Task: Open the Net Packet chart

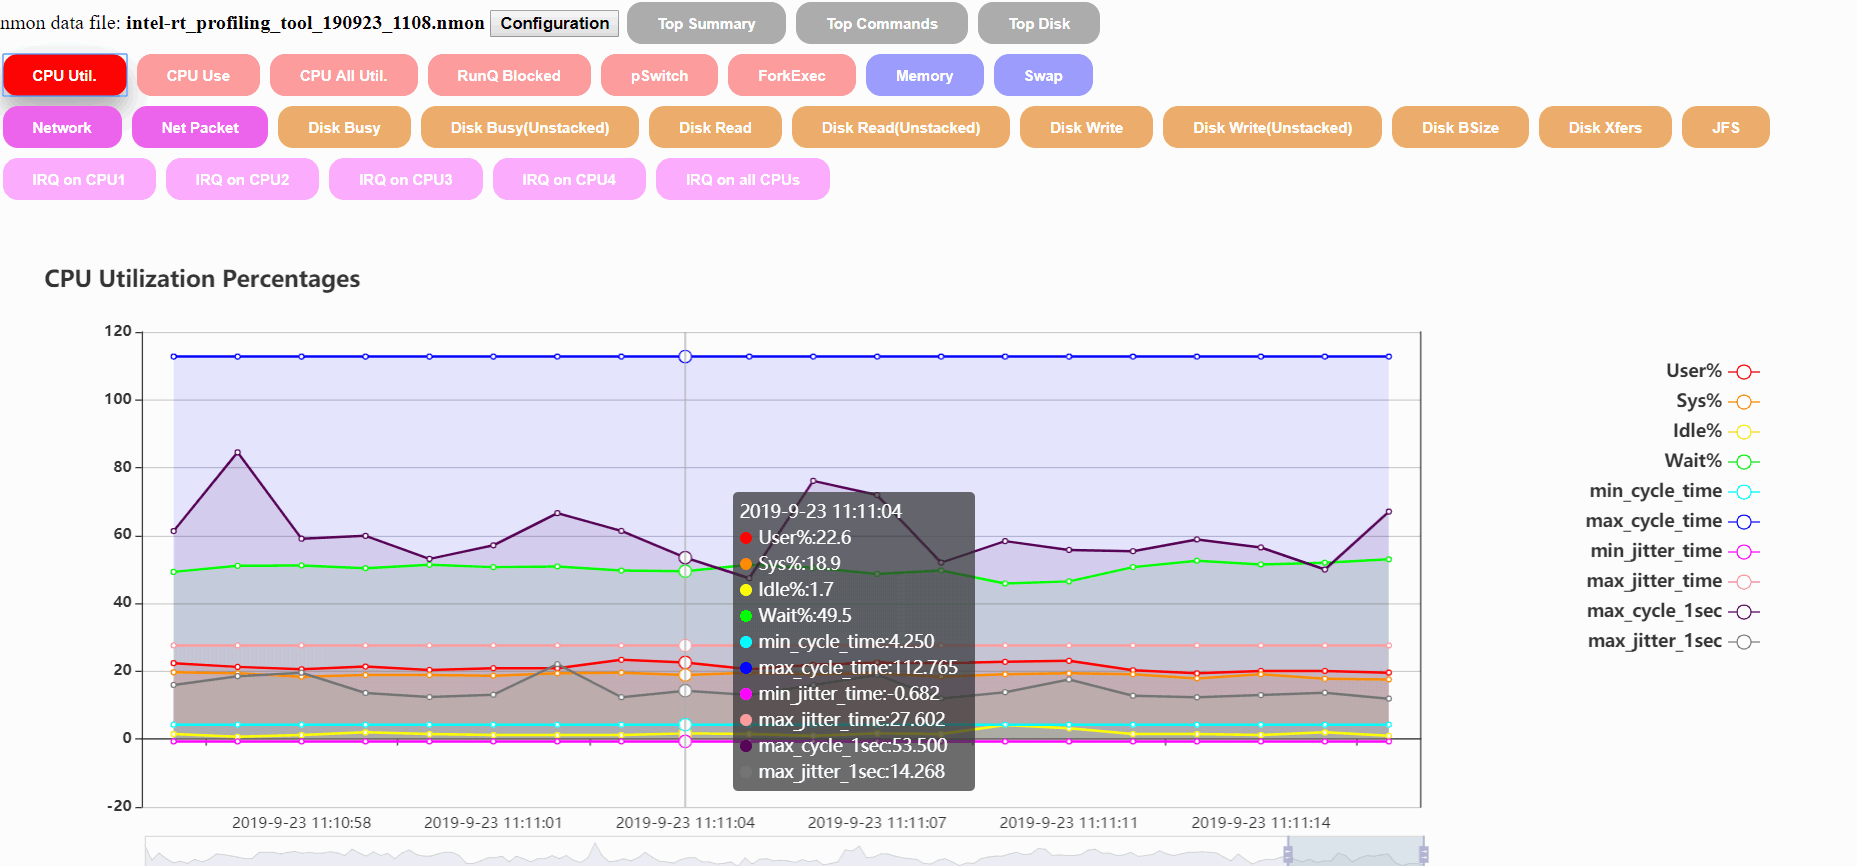Action: point(200,127)
